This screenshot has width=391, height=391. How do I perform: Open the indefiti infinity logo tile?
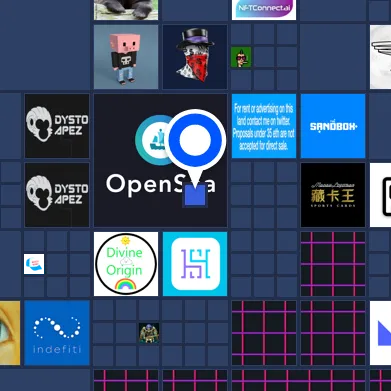click(x=57, y=333)
